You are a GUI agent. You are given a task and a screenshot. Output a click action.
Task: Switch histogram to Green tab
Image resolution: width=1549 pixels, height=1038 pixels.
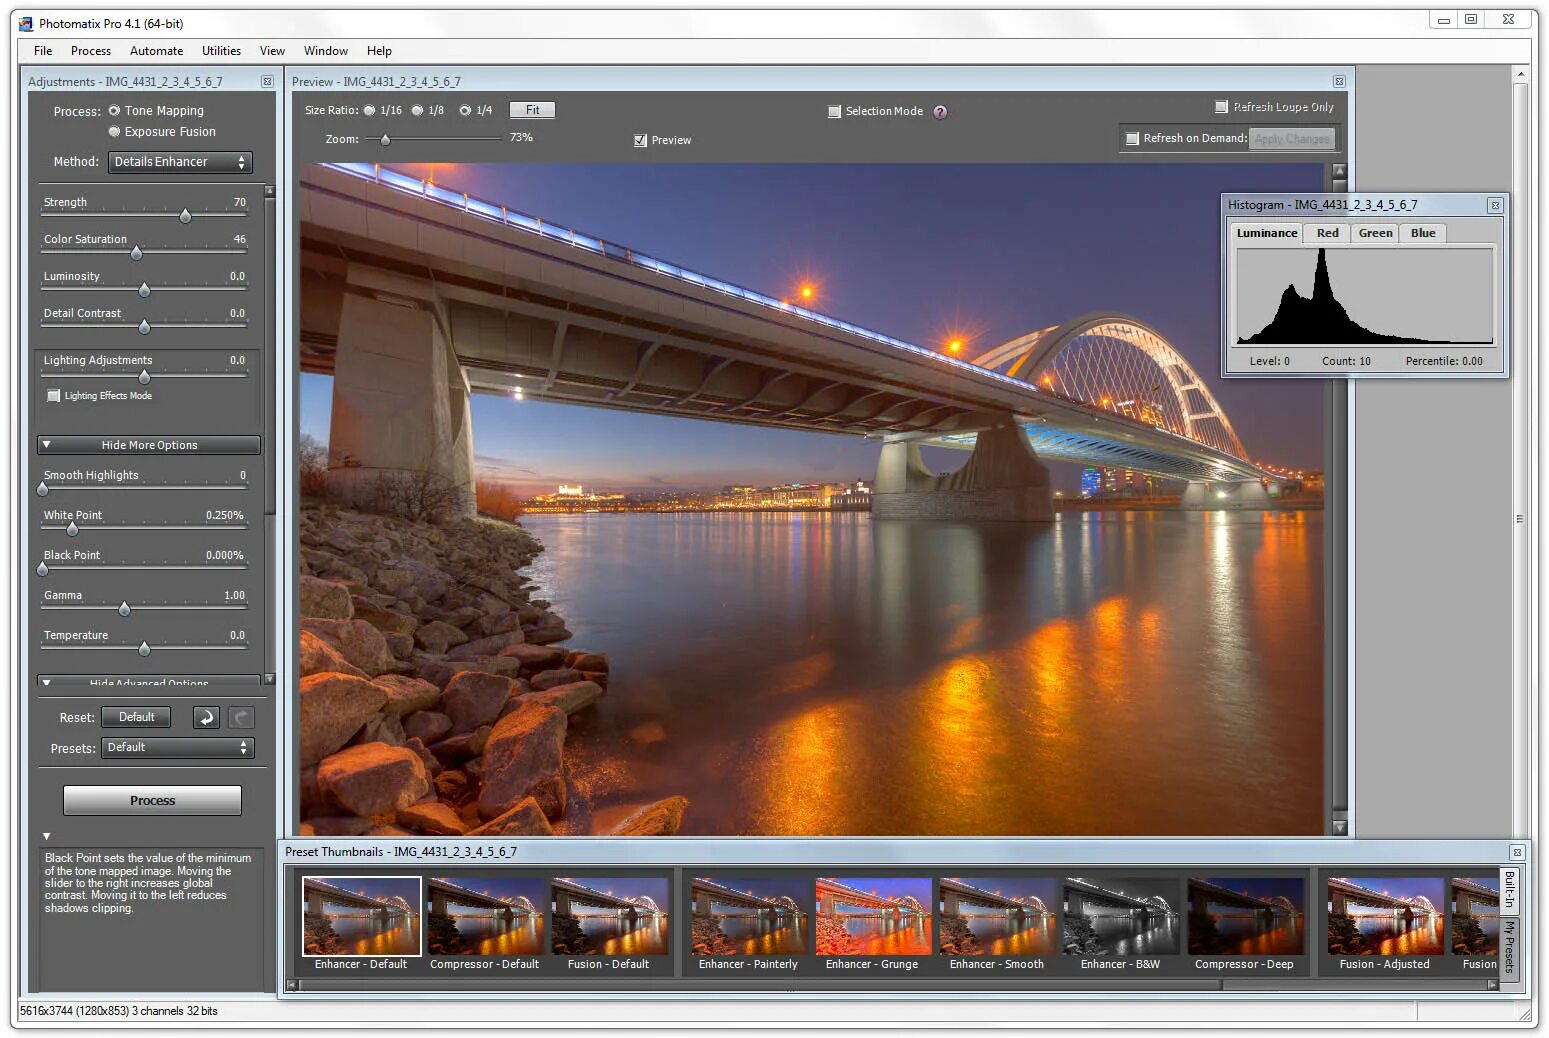1375,233
